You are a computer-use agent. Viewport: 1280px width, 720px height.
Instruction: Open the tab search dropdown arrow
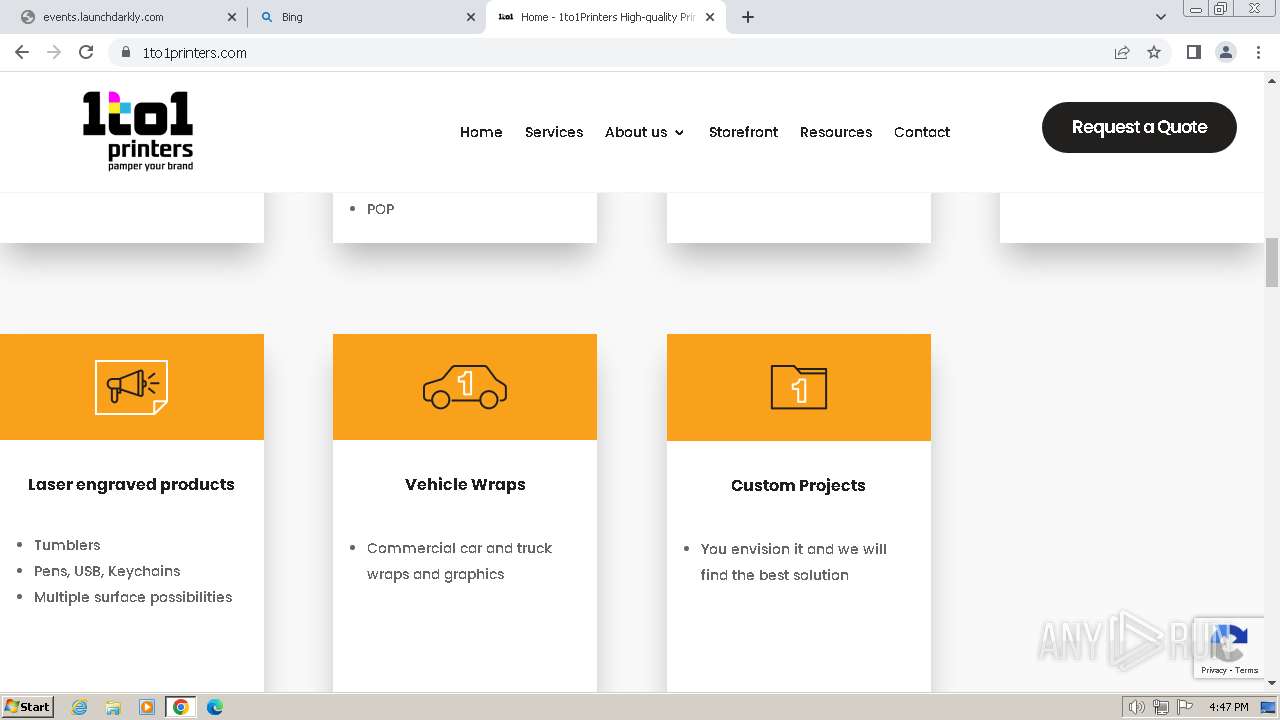pyautogui.click(x=1161, y=17)
